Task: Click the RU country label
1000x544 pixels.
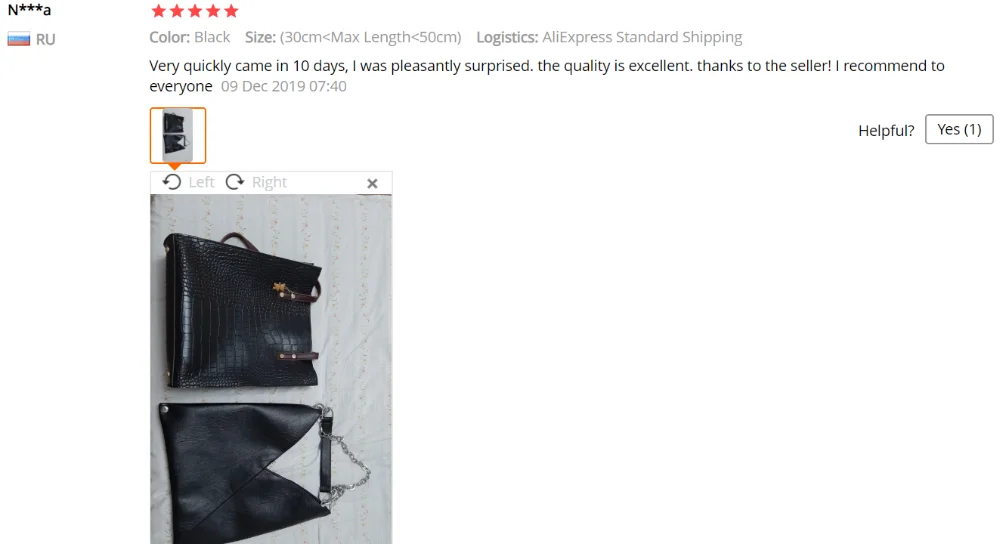Action: 45,40
